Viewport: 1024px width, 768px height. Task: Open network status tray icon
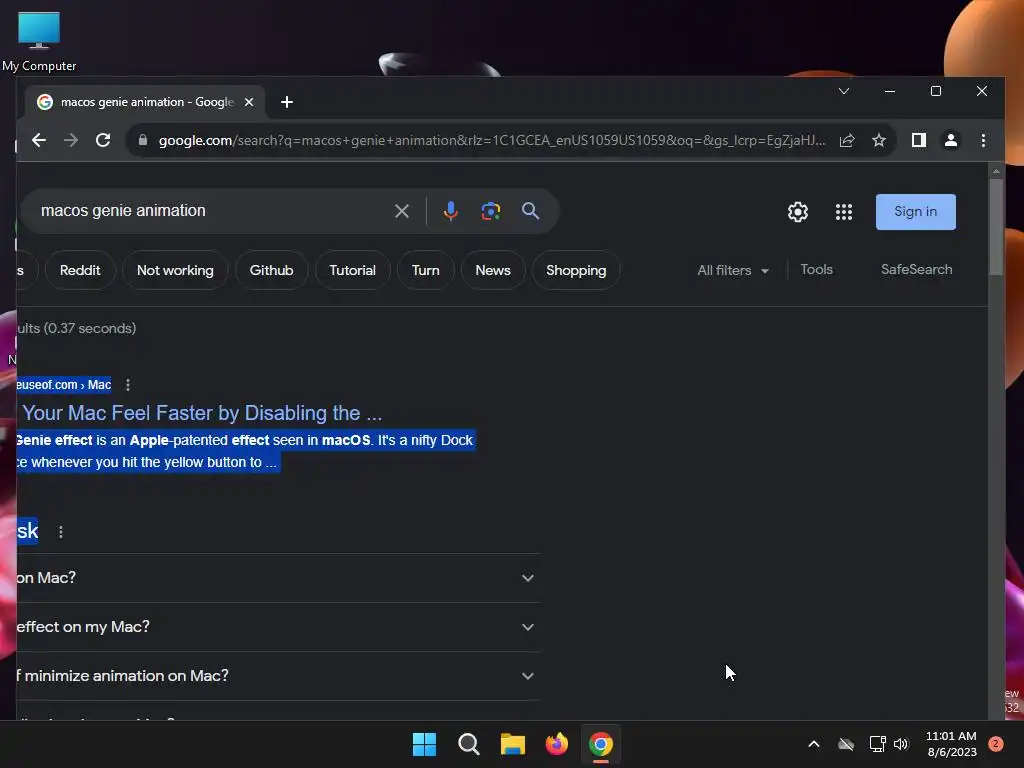tap(877, 744)
